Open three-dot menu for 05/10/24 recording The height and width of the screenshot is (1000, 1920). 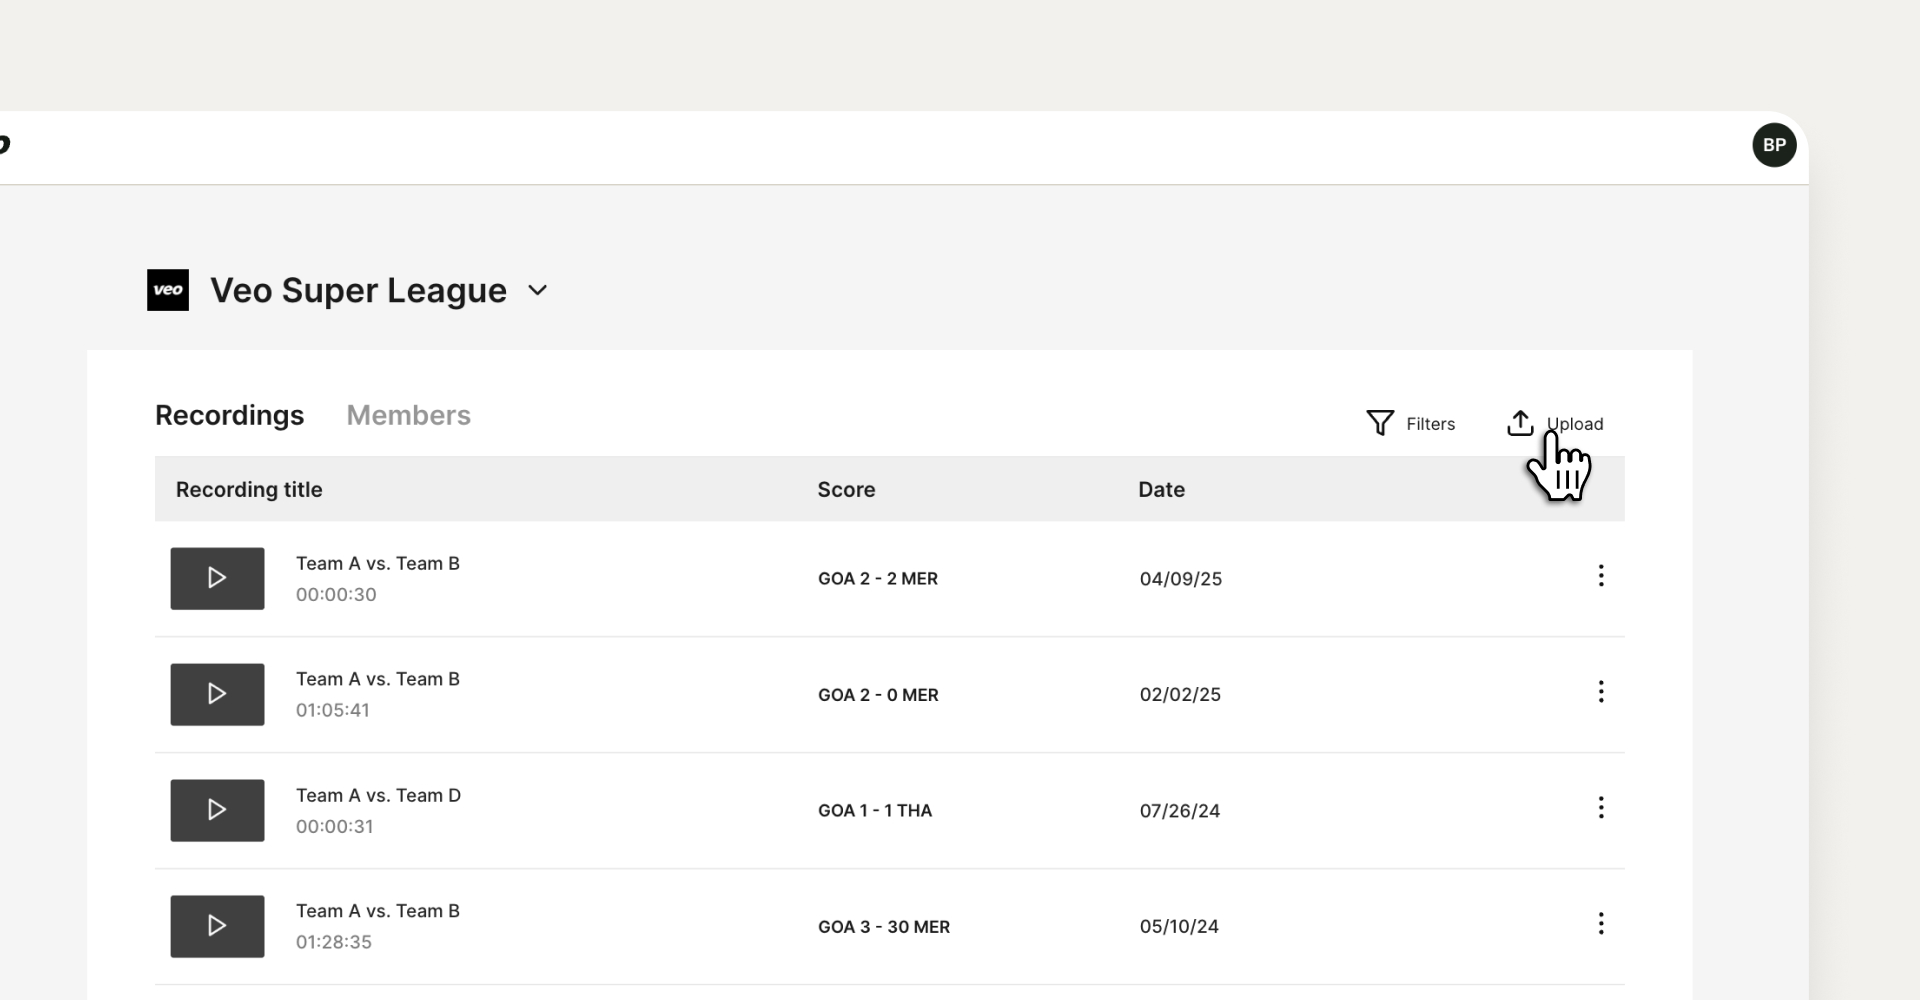pyautogui.click(x=1600, y=924)
